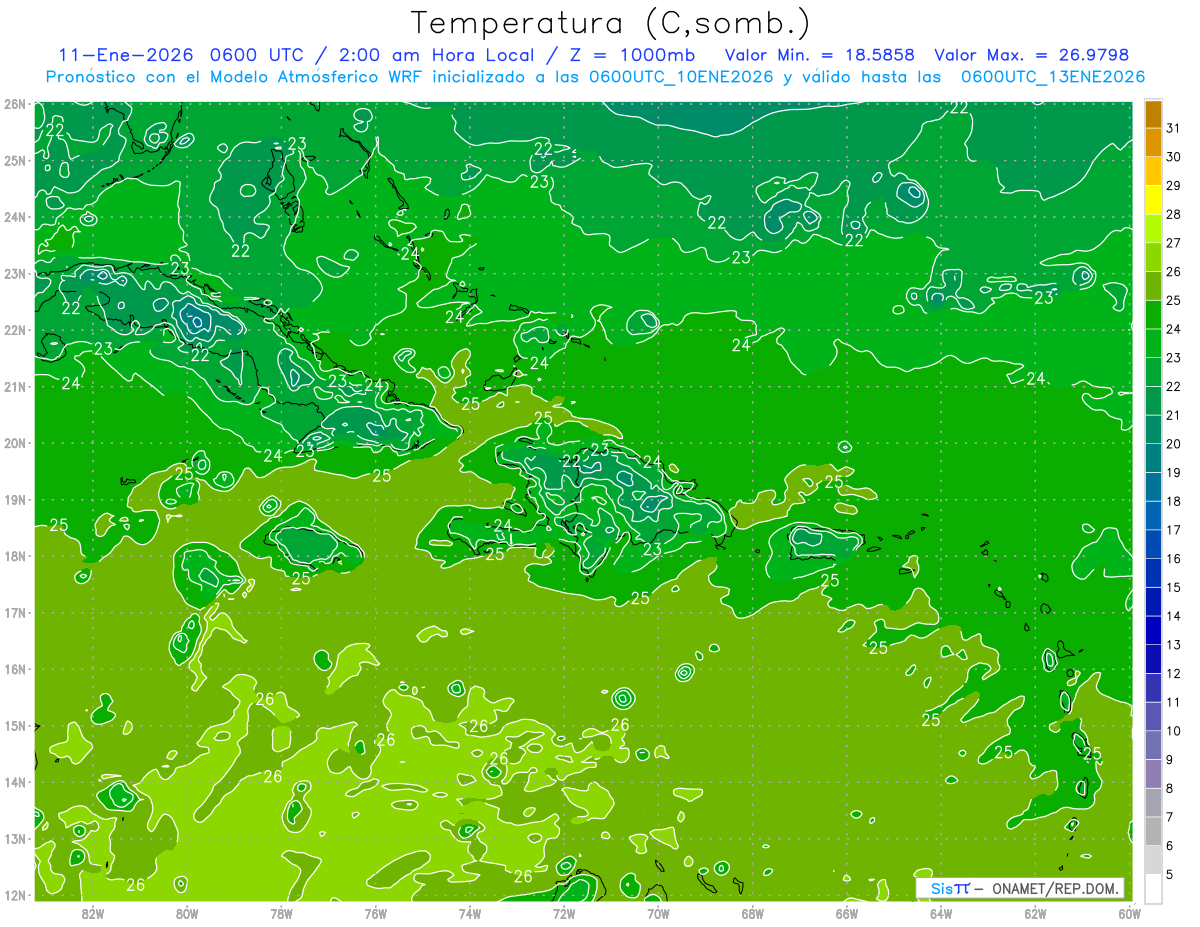
Task: Click the 14N latitude axis label
Action: coord(14,782)
